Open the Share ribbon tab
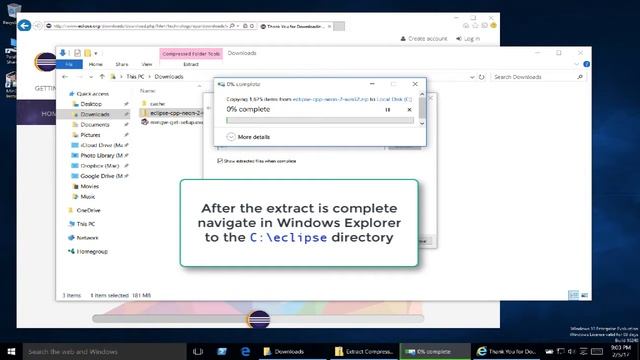The width and height of the screenshot is (640, 360). coord(122,64)
